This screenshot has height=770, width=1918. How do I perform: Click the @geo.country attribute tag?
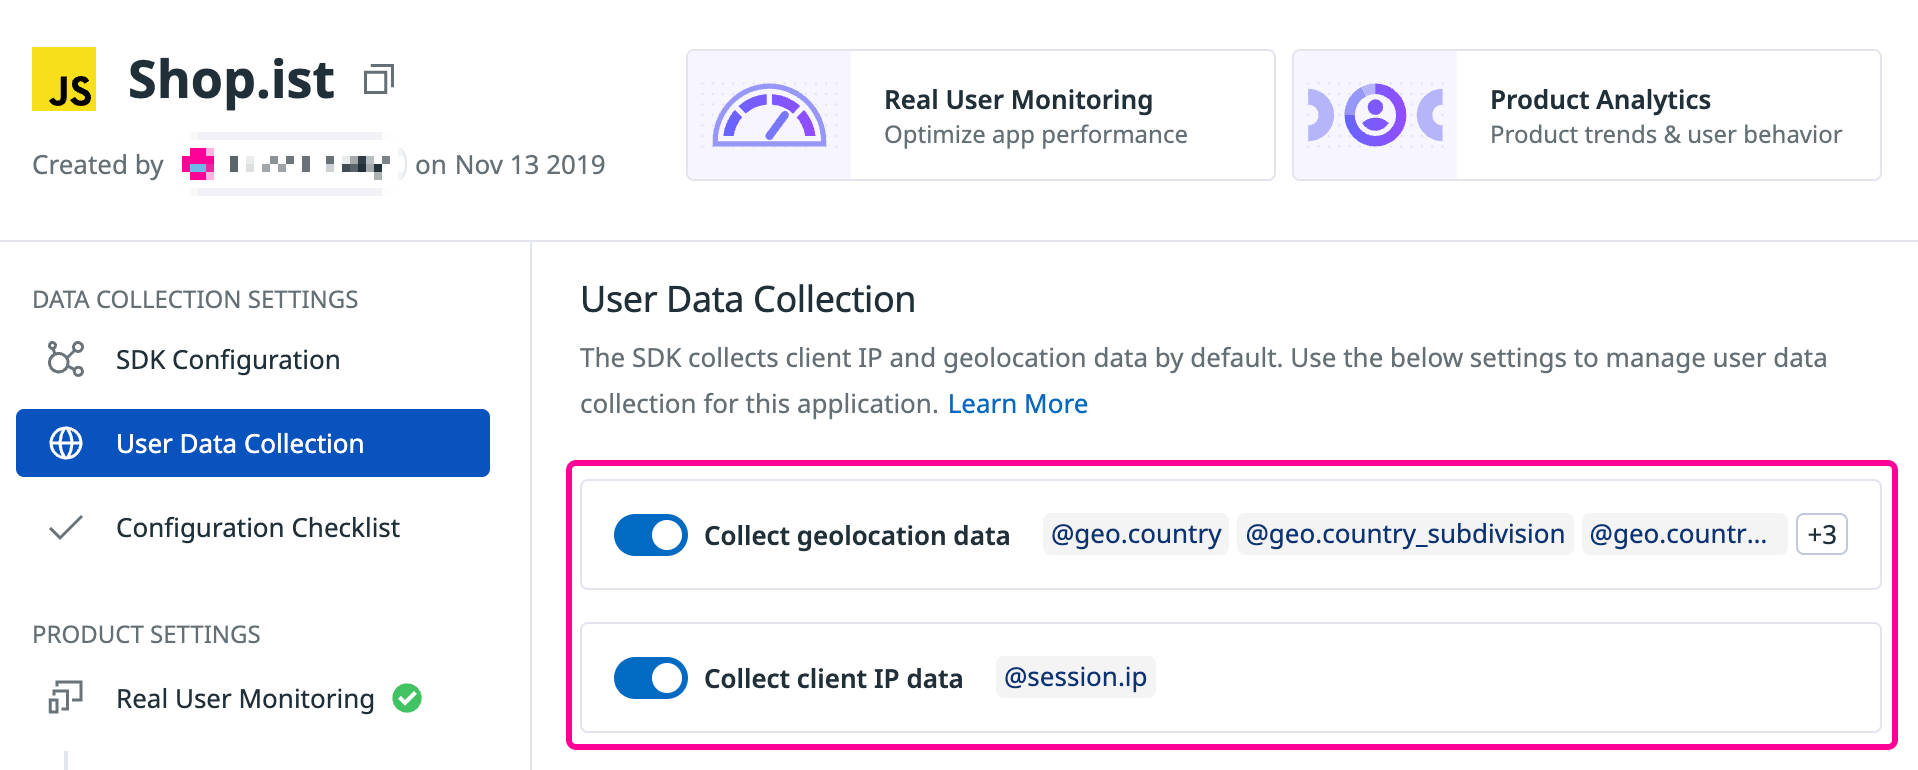coord(1135,535)
